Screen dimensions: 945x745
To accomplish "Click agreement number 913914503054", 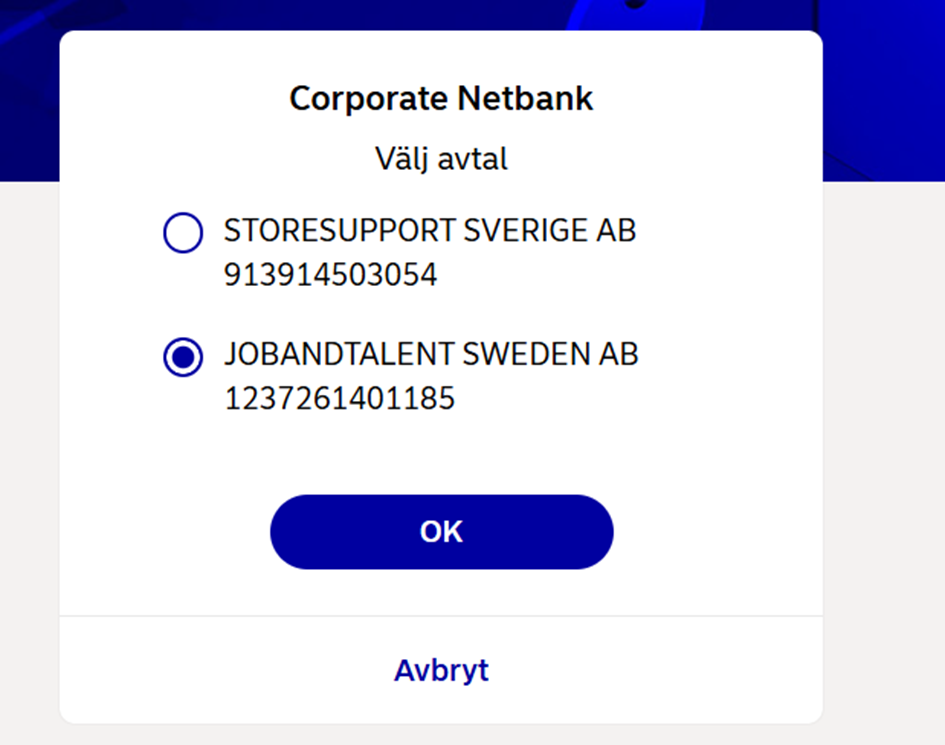I will click(331, 275).
